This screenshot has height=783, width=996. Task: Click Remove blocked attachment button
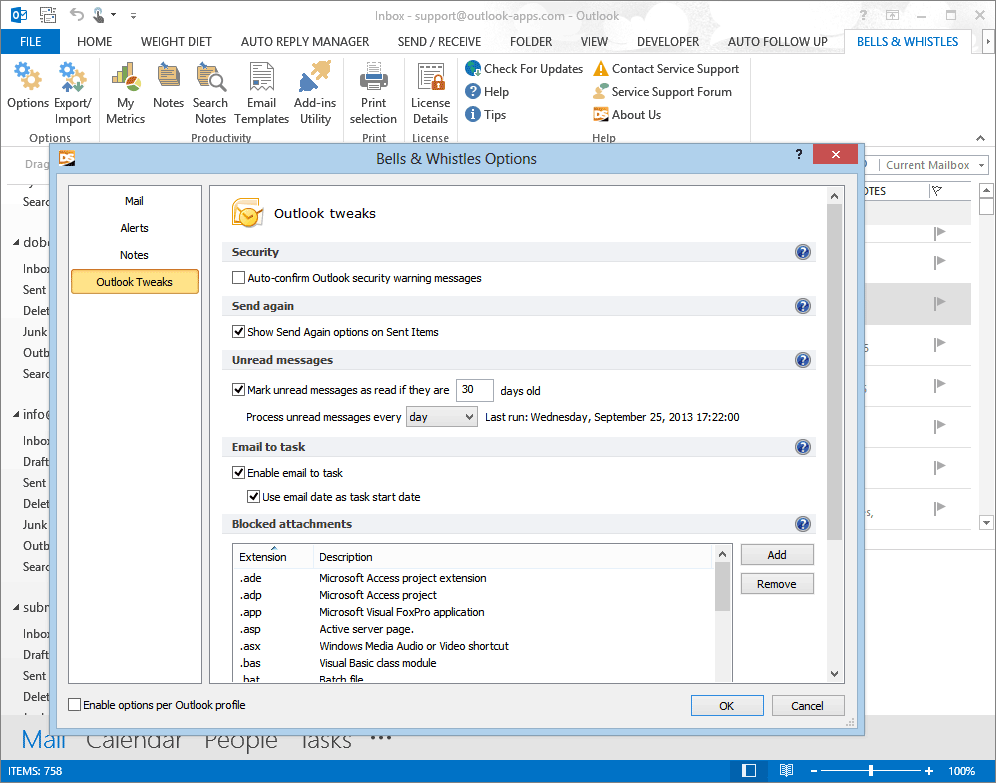click(x=777, y=584)
